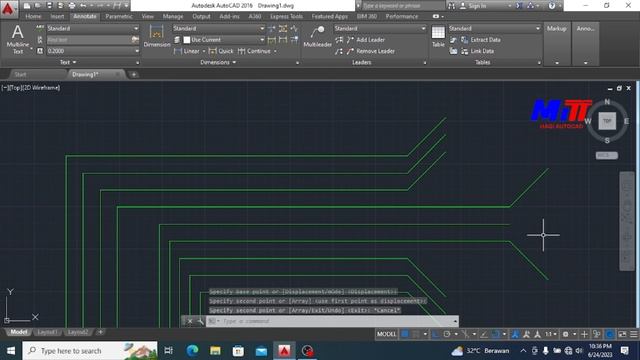Screen dimensions: 640x360
Task: Switch to the Home ribbon tab
Action: (33, 16)
